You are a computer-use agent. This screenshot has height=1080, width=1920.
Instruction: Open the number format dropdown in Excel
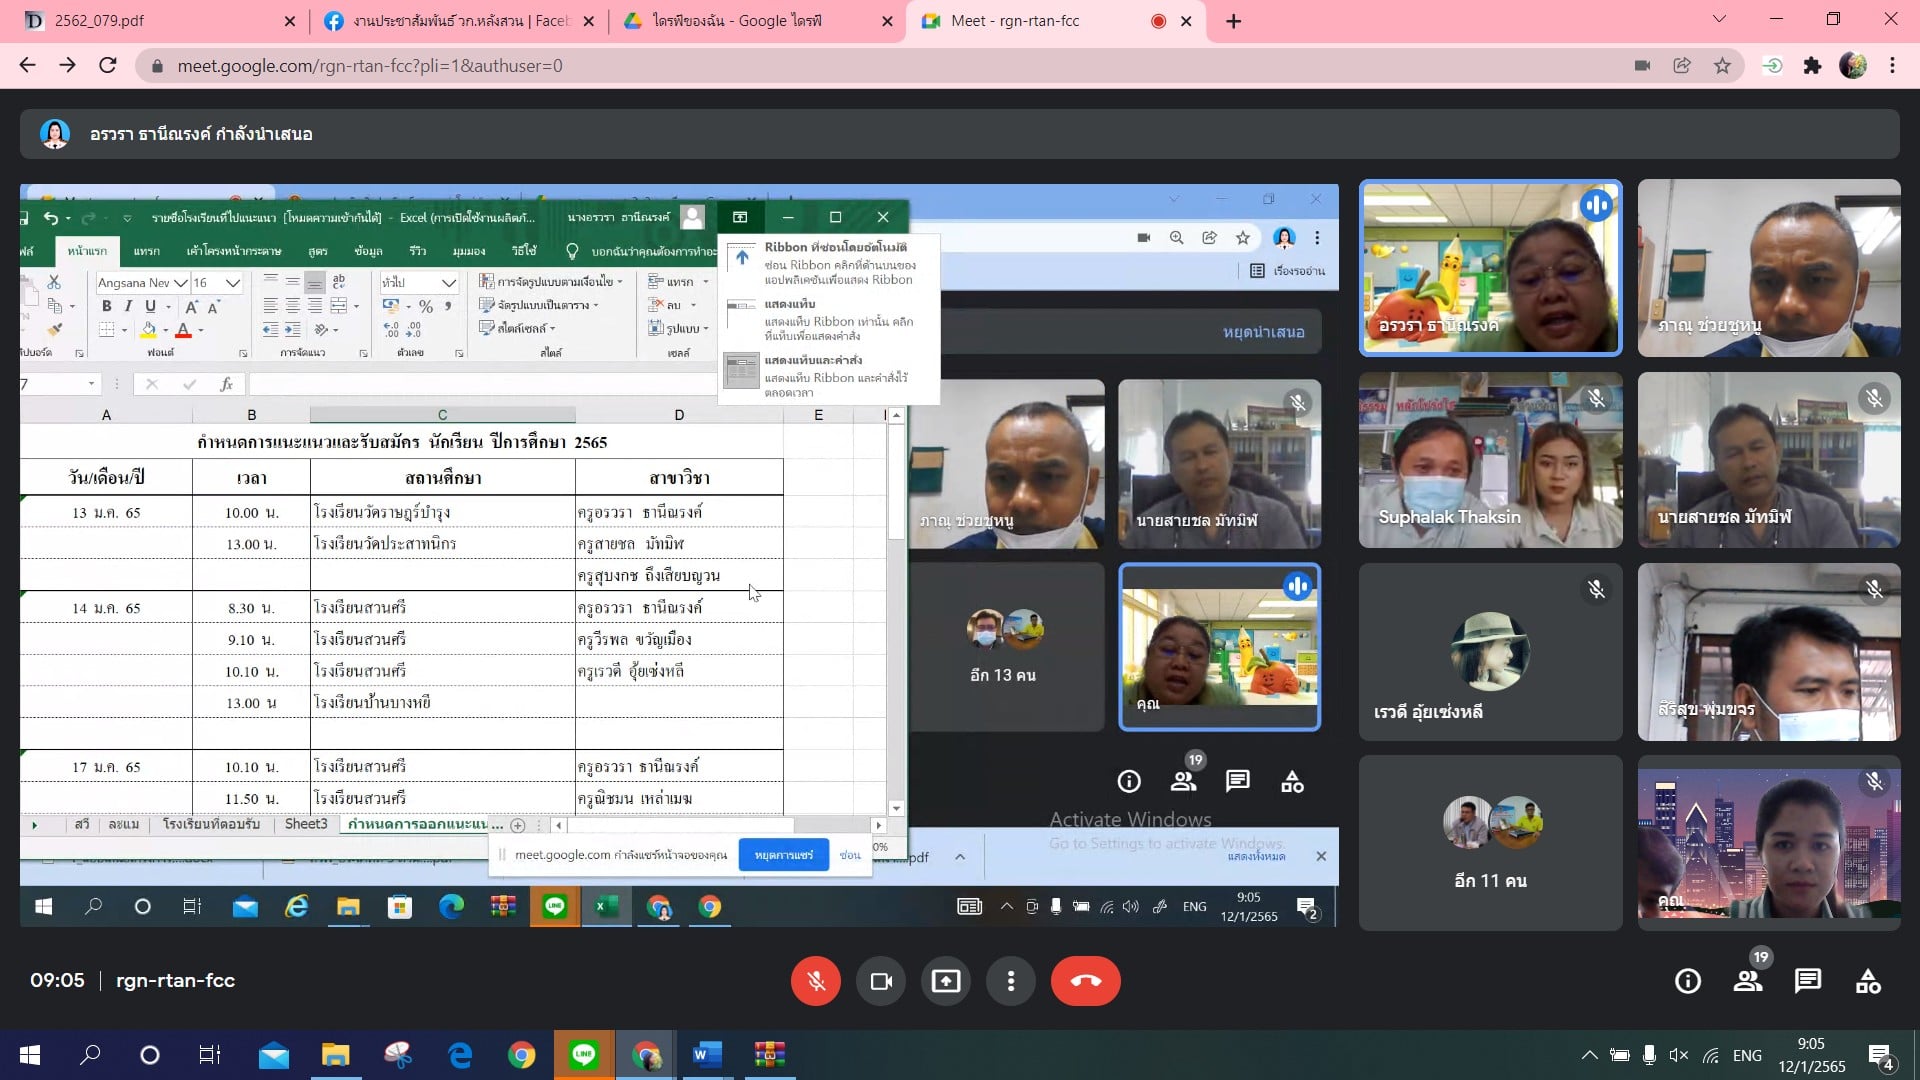[448, 283]
